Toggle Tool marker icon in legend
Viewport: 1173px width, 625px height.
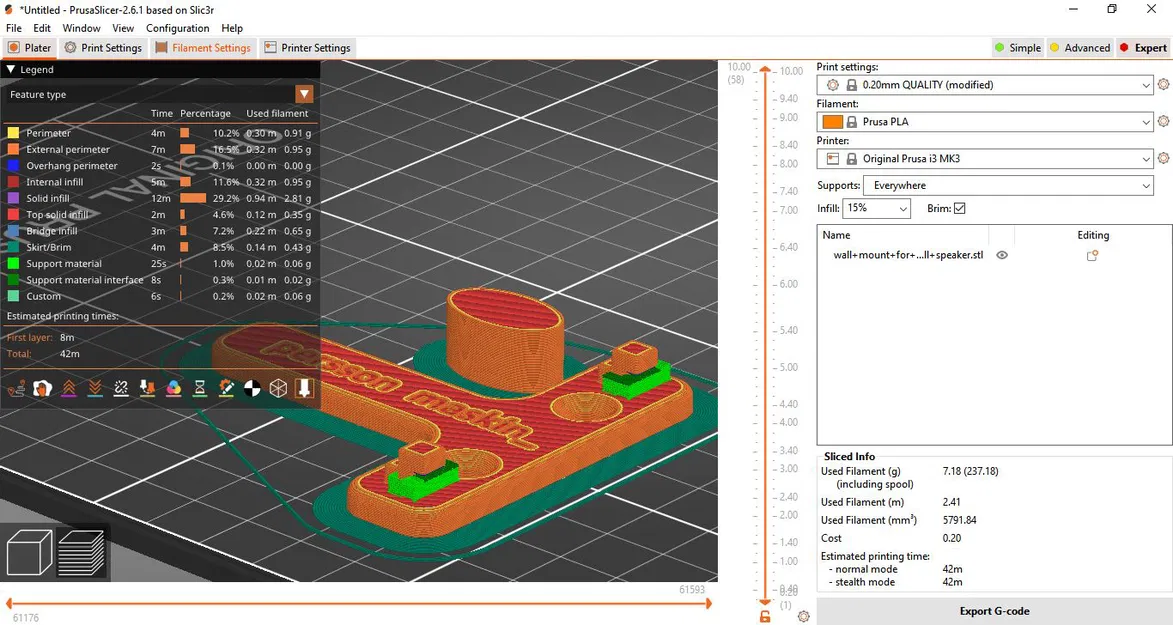(x=304, y=388)
